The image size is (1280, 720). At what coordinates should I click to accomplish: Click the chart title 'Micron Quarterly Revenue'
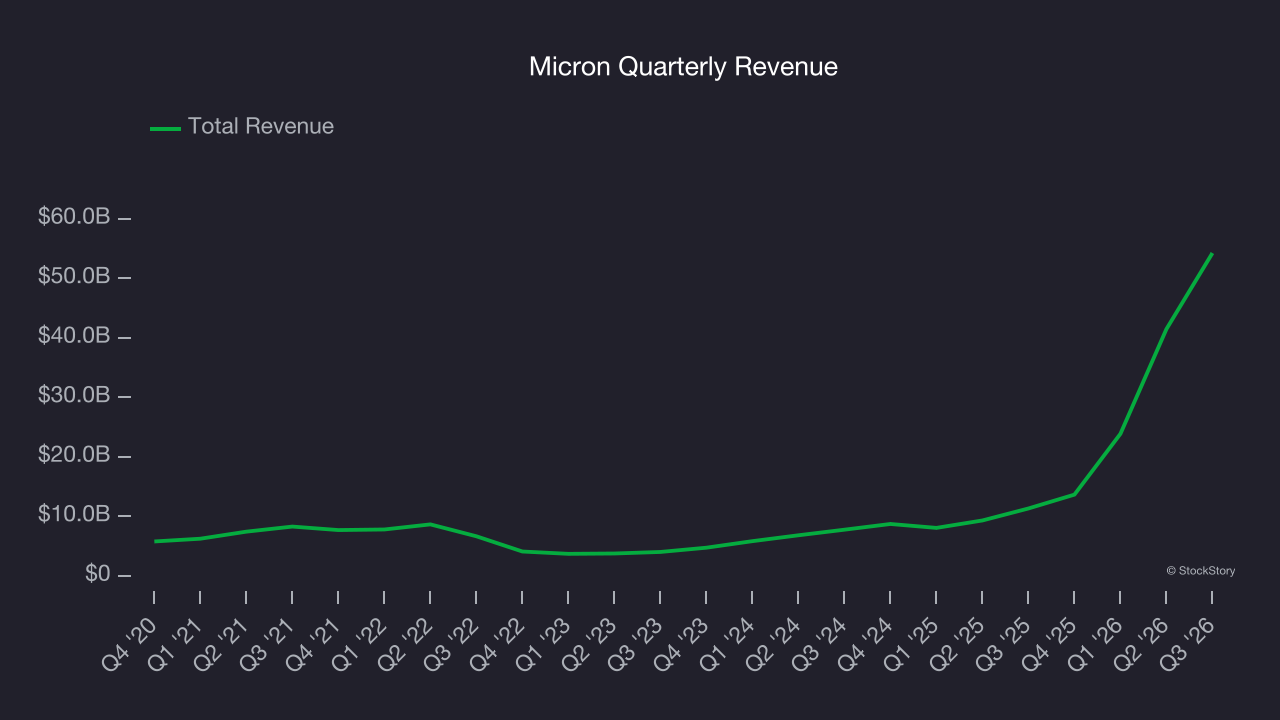coord(683,67)
